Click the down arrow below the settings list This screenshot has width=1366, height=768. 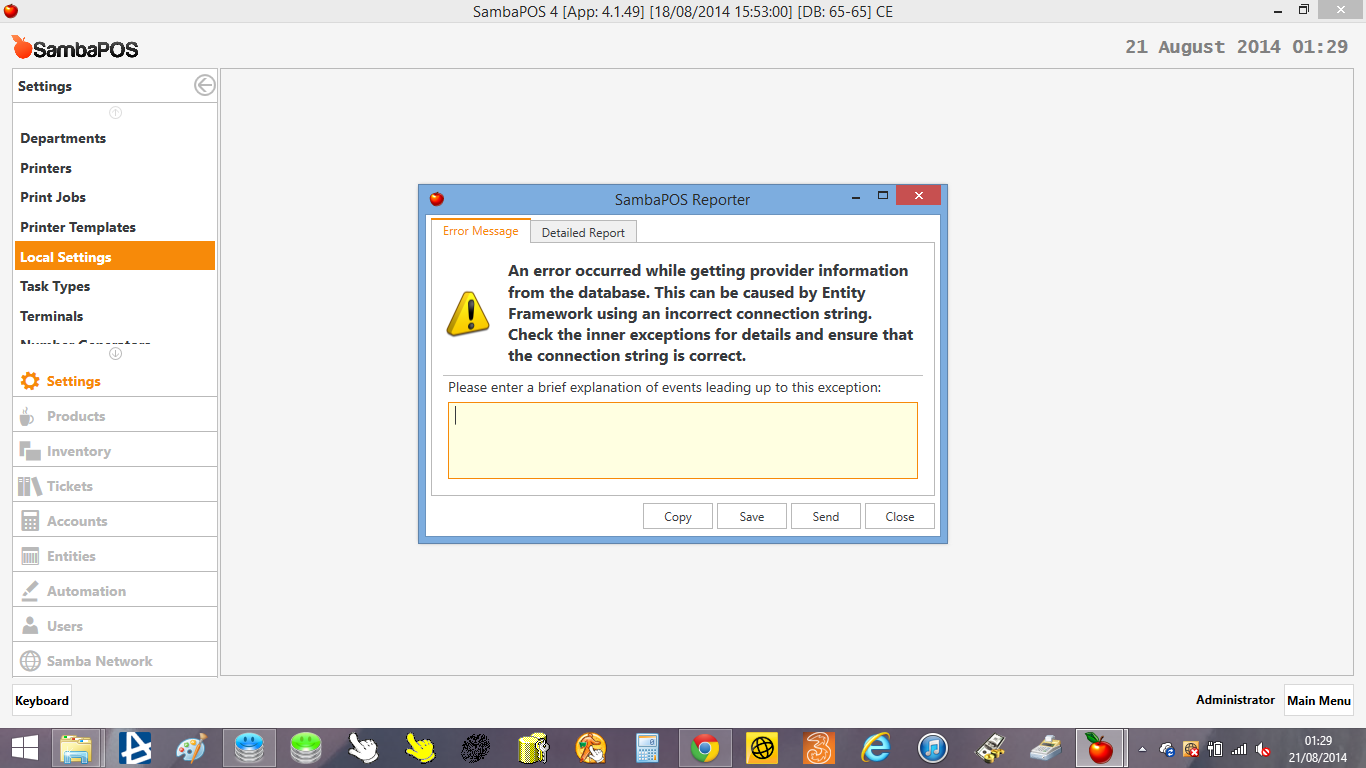coord(115,353)
